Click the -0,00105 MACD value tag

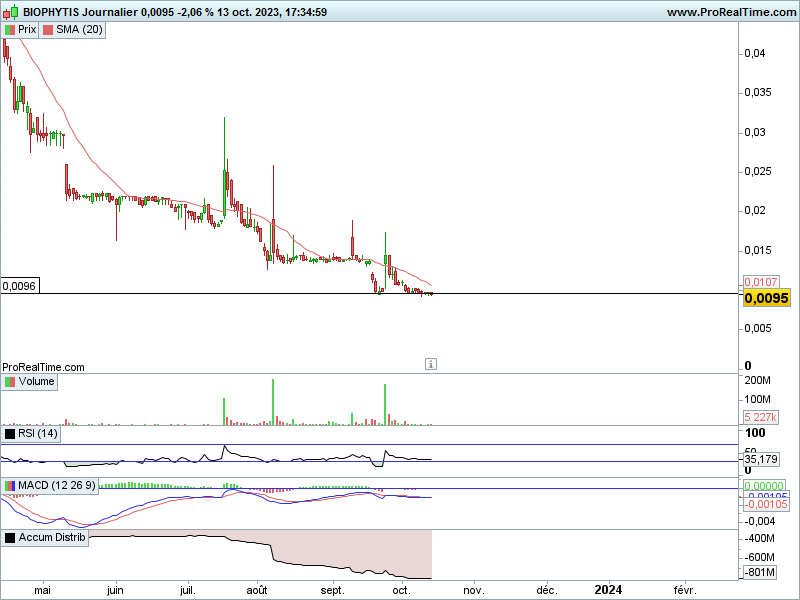click(766, 504)
